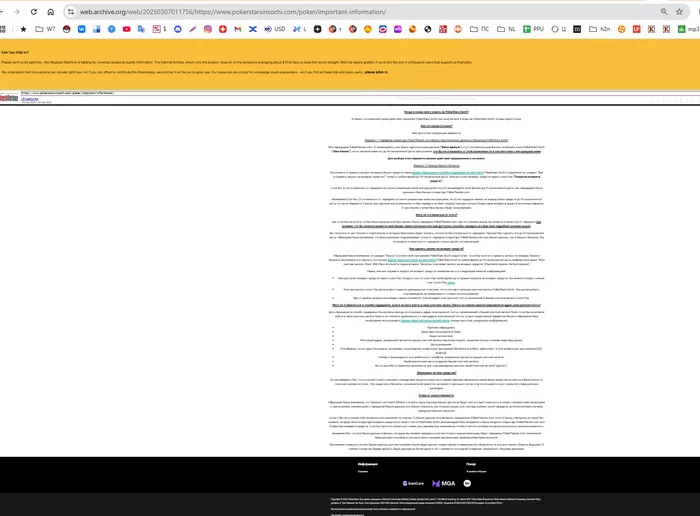This screenshot has width=700, height=516.
Task: Click the Wayback Machine URL field
Action: (360, 93)
